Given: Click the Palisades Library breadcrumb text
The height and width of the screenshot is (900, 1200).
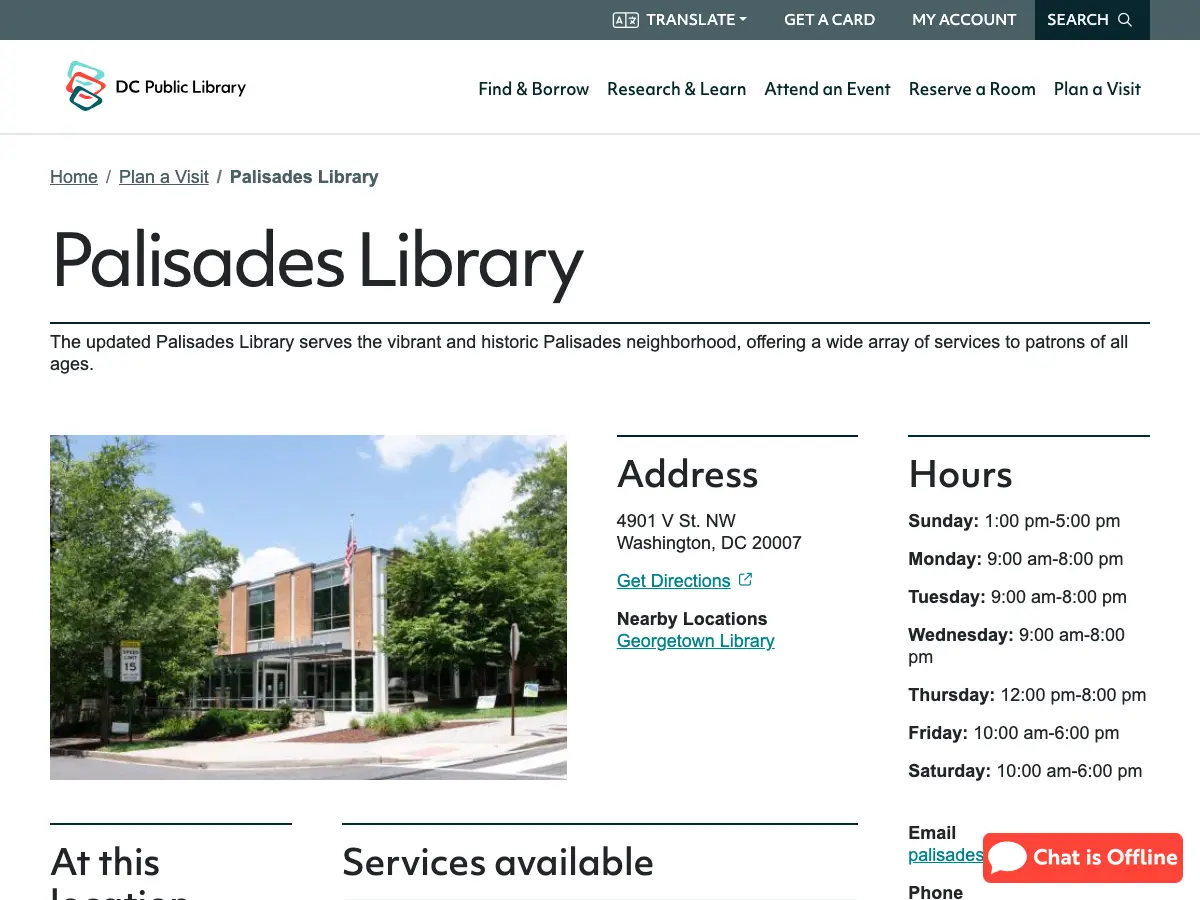Looking at the screenshot, I should point(304,177).
